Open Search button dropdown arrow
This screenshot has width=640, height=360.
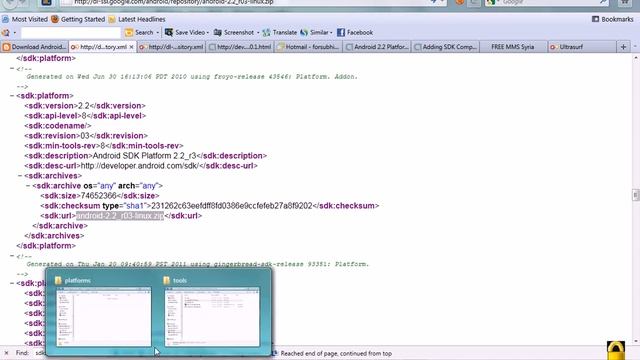pos(157,33)
